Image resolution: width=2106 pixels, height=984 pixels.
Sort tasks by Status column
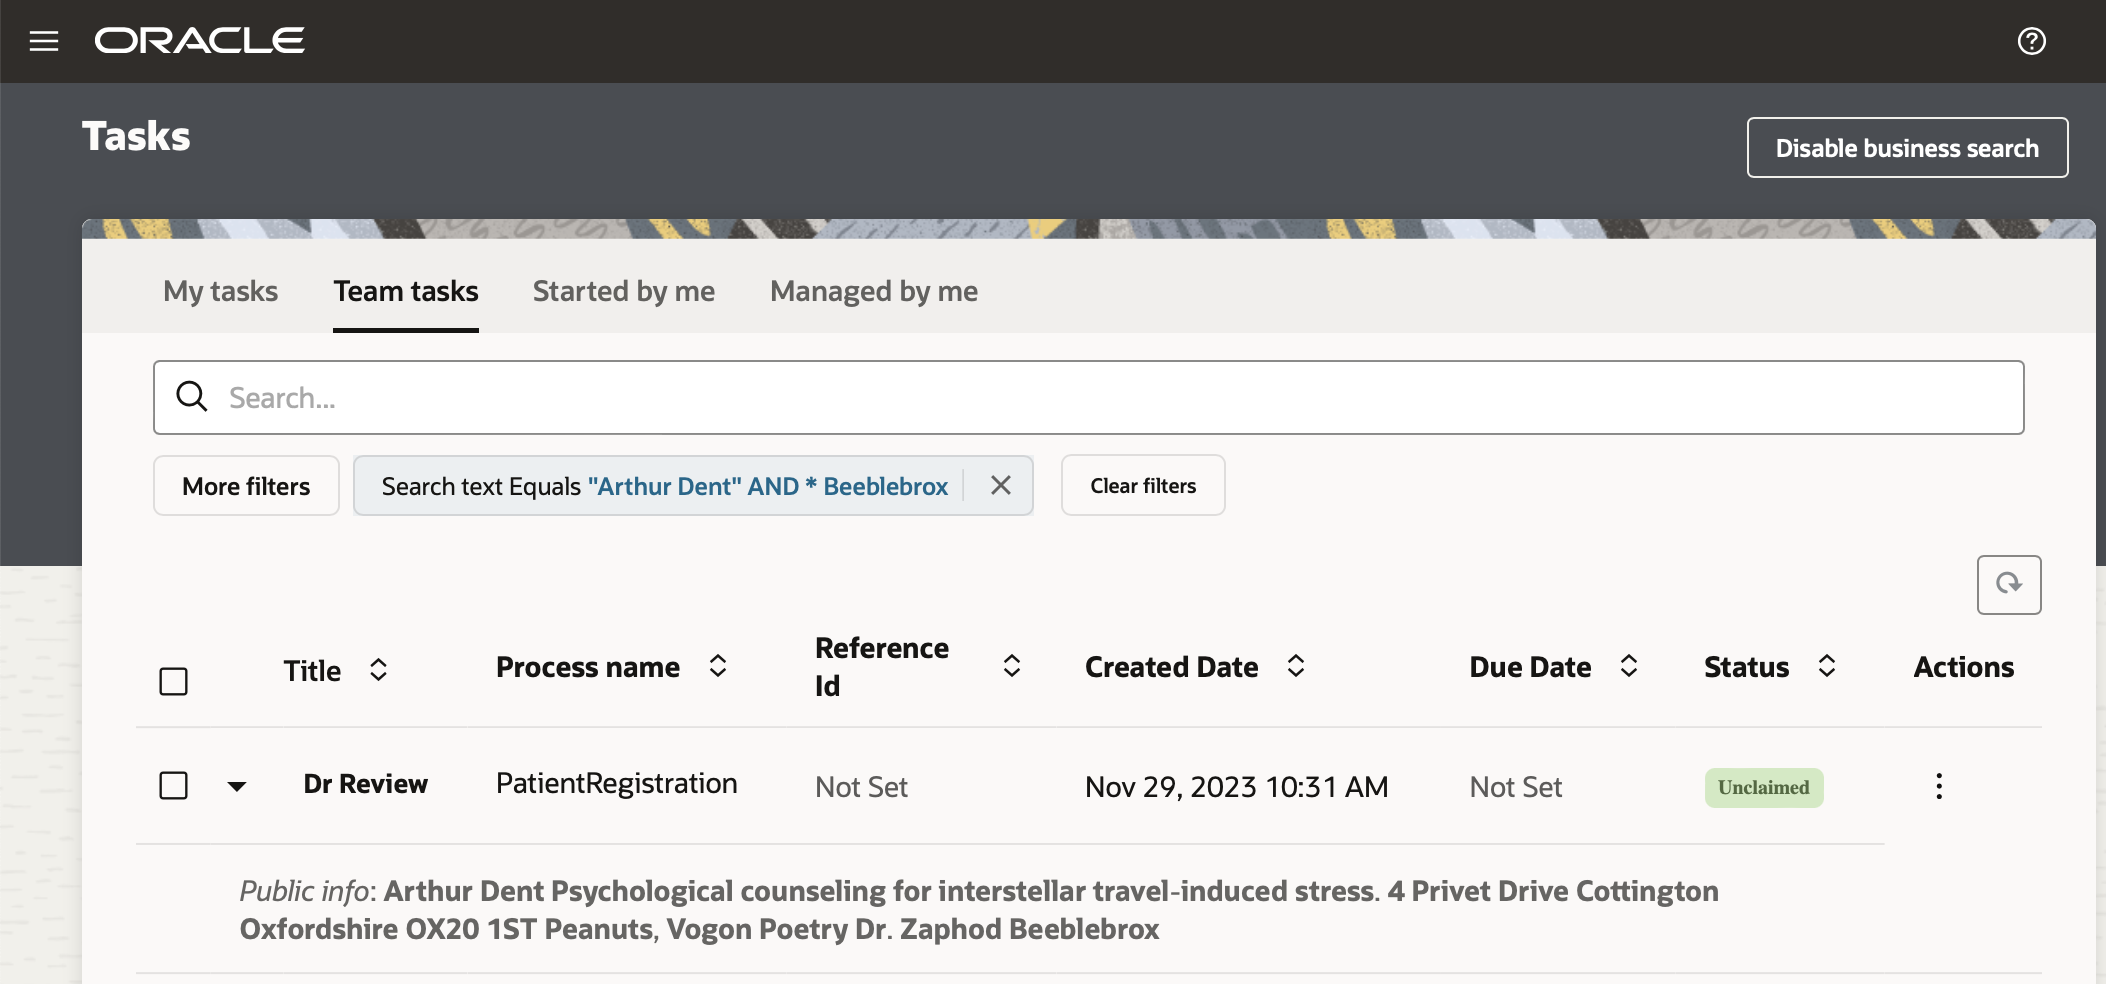click(1826, 666)
